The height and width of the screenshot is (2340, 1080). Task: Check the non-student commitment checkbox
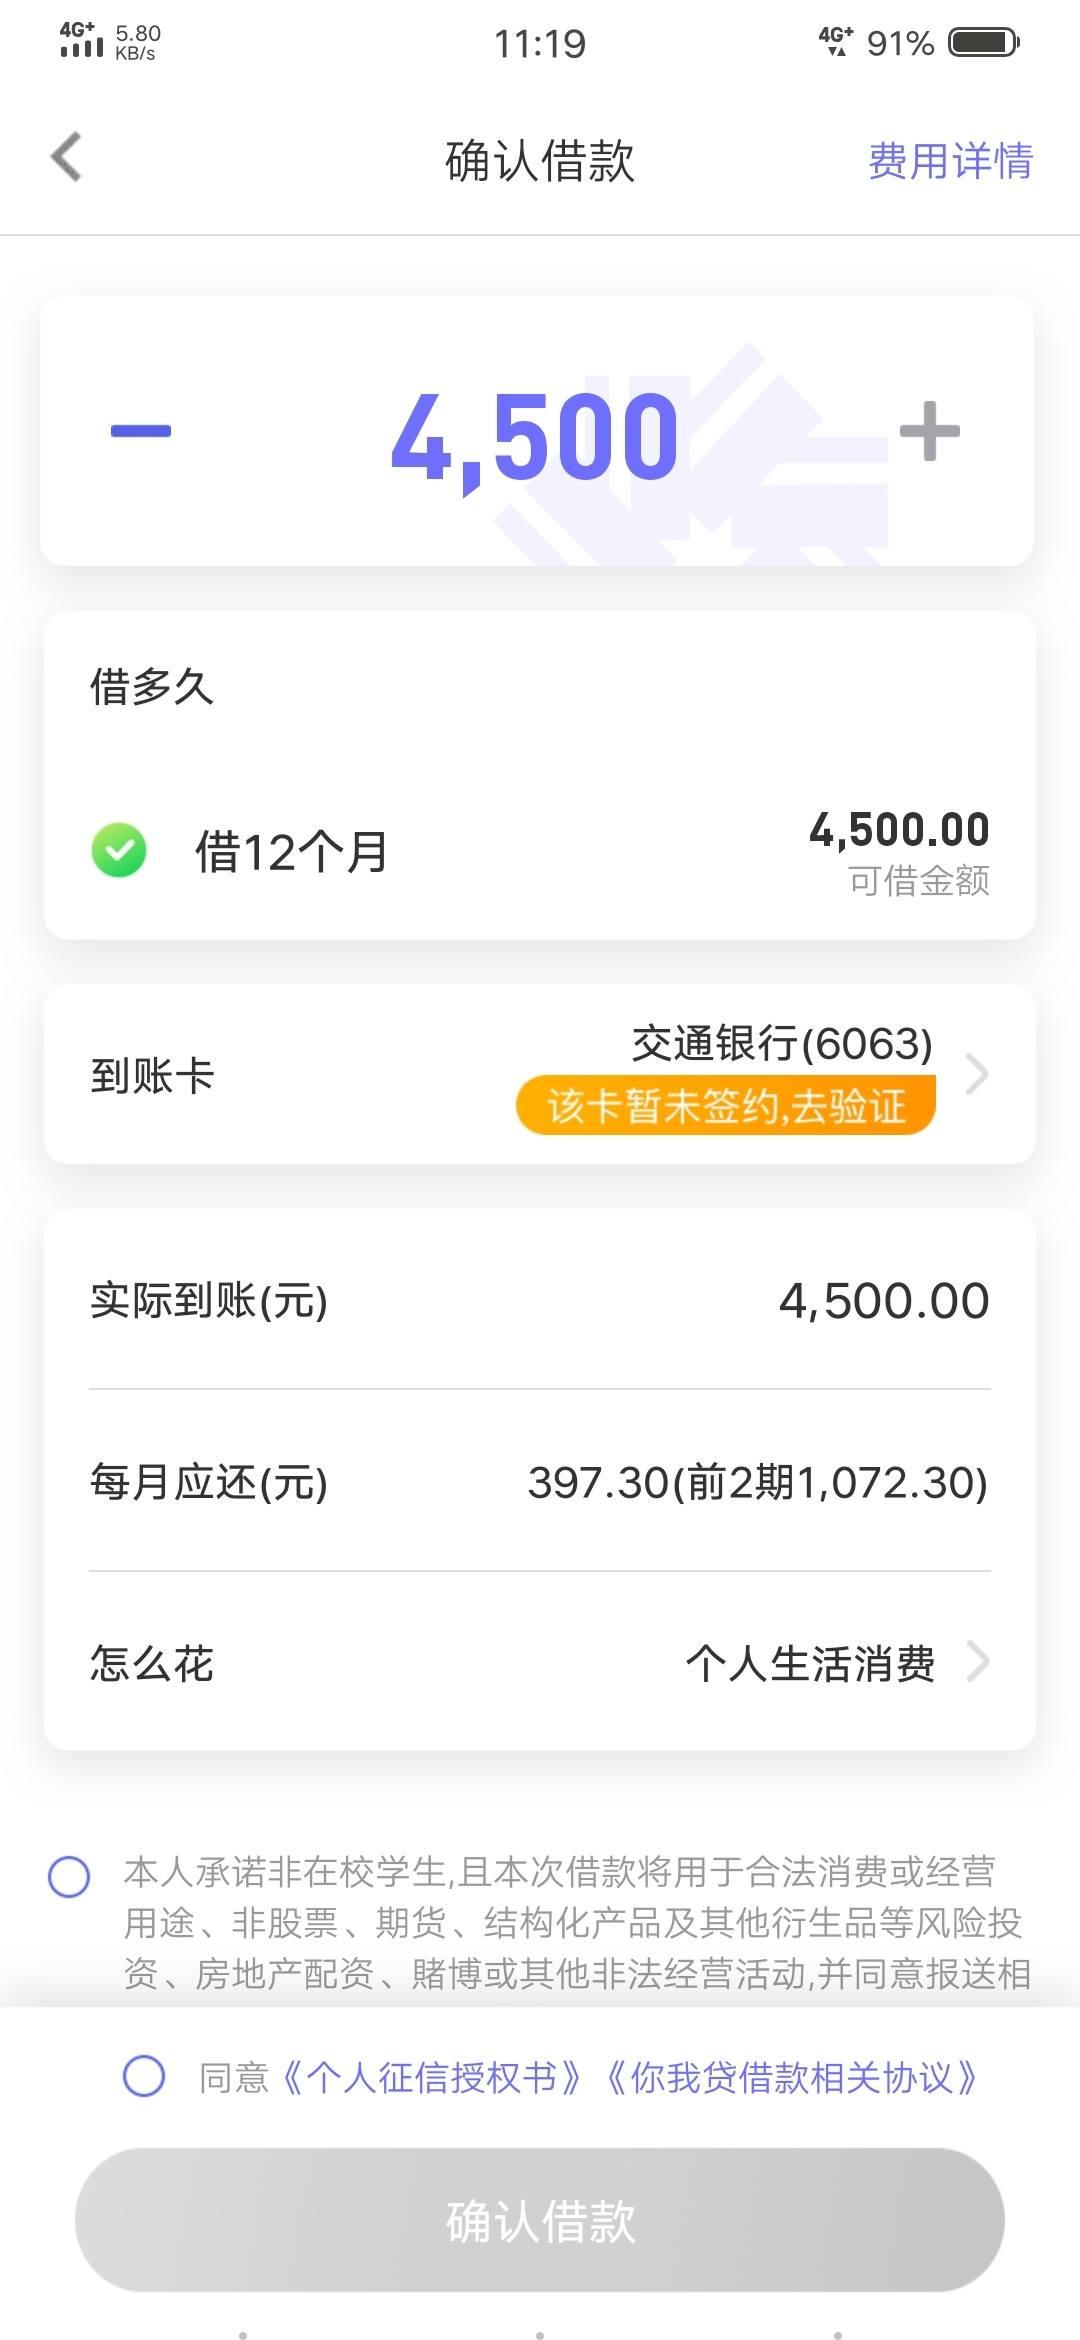pyautogui.click(x=69, y=1877)
